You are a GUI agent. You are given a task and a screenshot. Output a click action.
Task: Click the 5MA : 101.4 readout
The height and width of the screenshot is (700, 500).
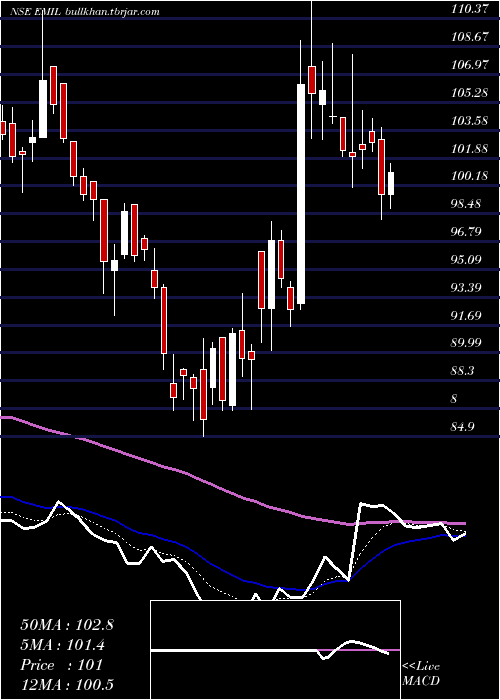point(64,645)
